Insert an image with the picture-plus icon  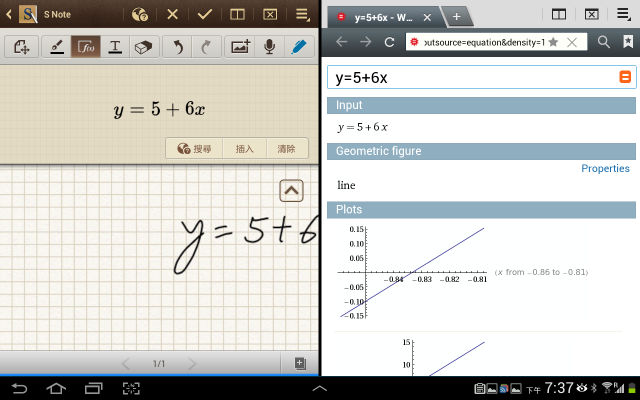tap(240, 47)
